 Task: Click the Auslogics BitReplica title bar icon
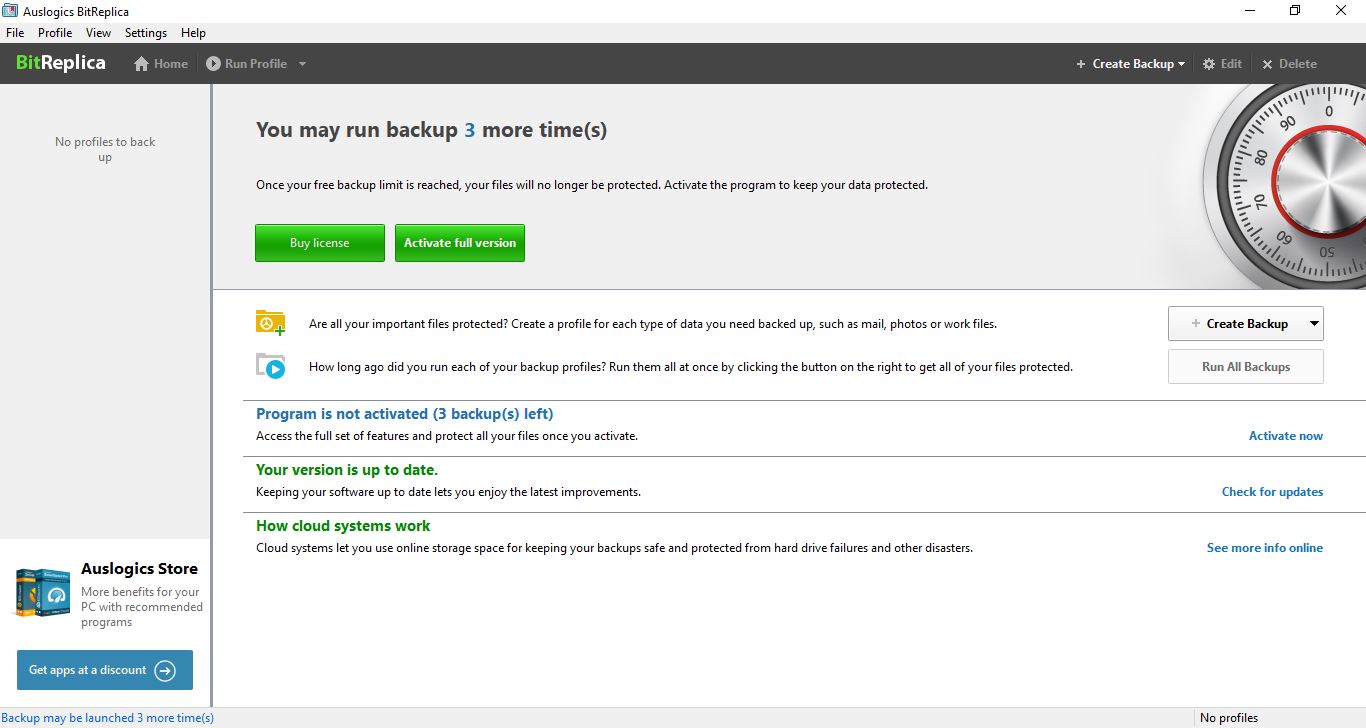(10, 11)
